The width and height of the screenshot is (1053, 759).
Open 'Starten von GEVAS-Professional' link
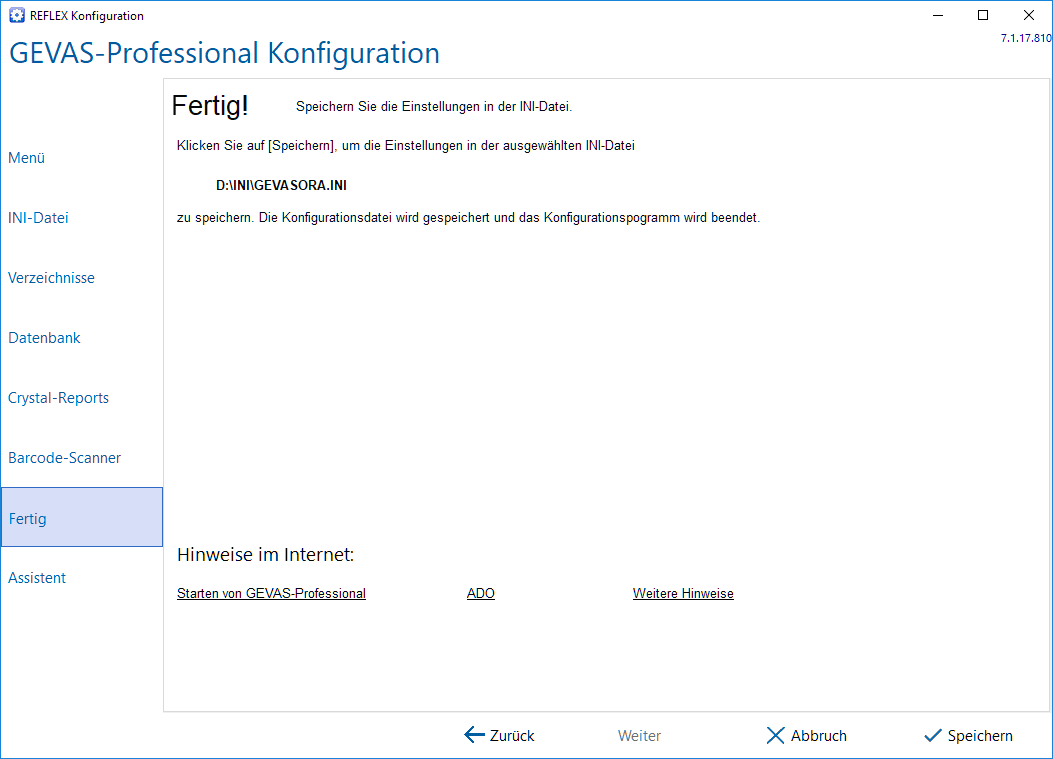click(x=271, y=593)
